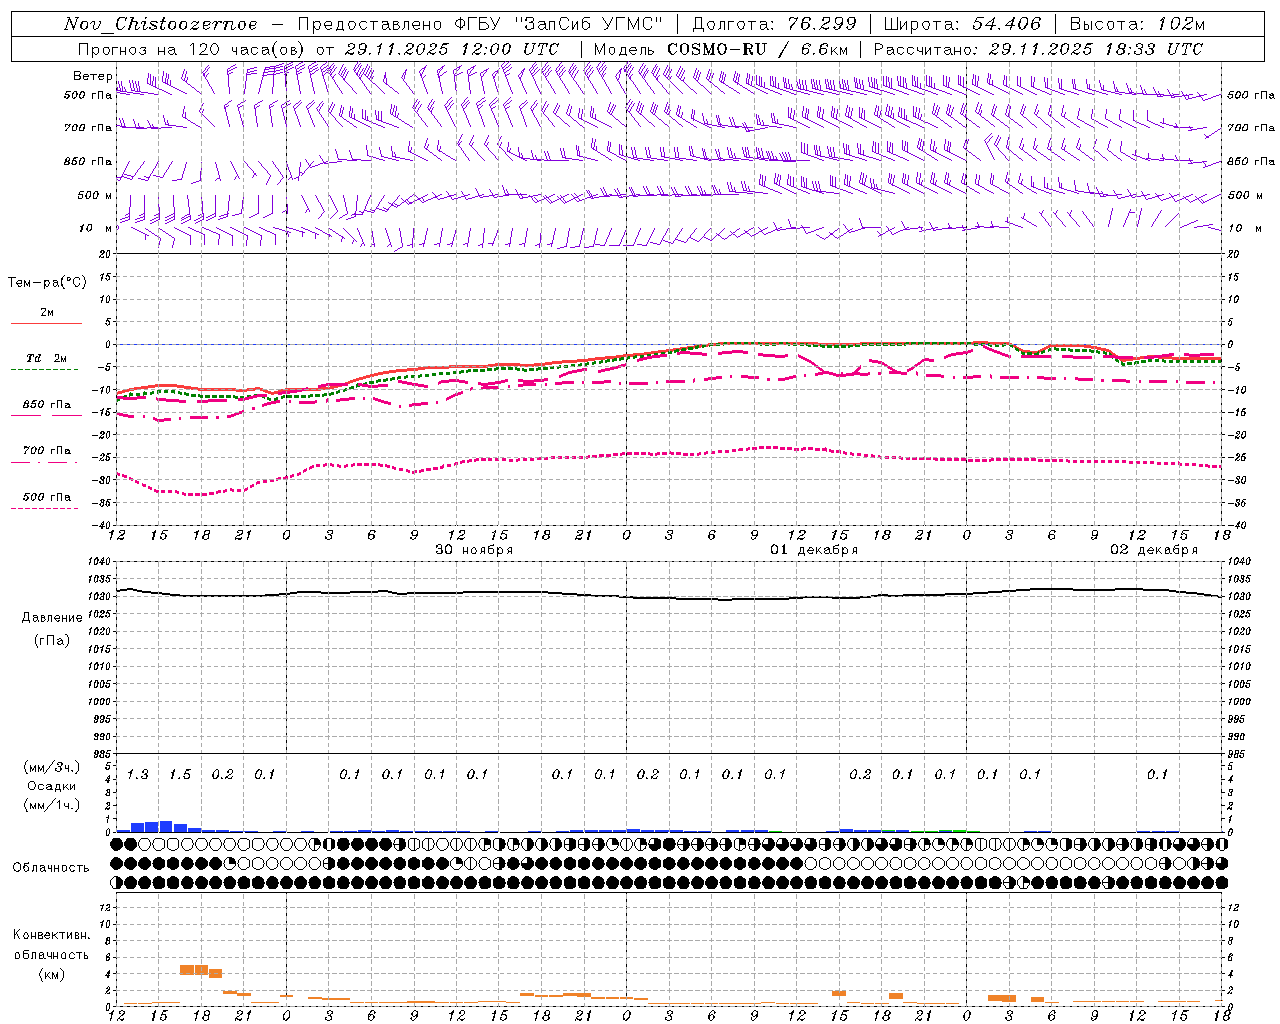Image resolution: width=1280 pixels, height=1024 pixels.
Task: Select the 'Td 2м' dew point legend entry
Action: (x=46, y=358)
